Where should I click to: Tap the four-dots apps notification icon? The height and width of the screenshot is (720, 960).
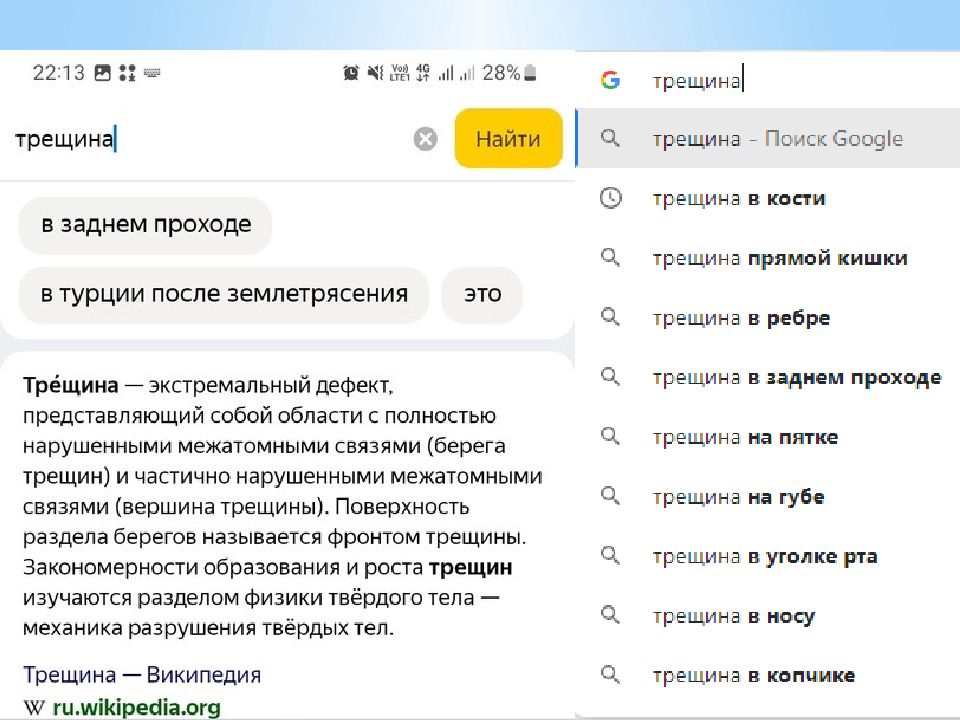click(x=127, y=73)
